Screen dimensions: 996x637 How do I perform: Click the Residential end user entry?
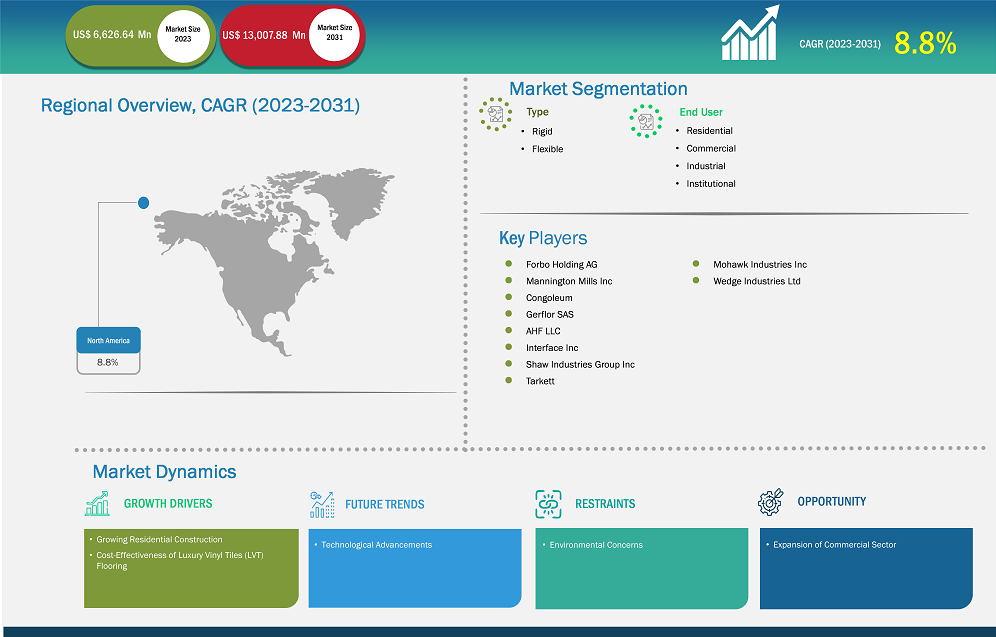coord(709,131)
